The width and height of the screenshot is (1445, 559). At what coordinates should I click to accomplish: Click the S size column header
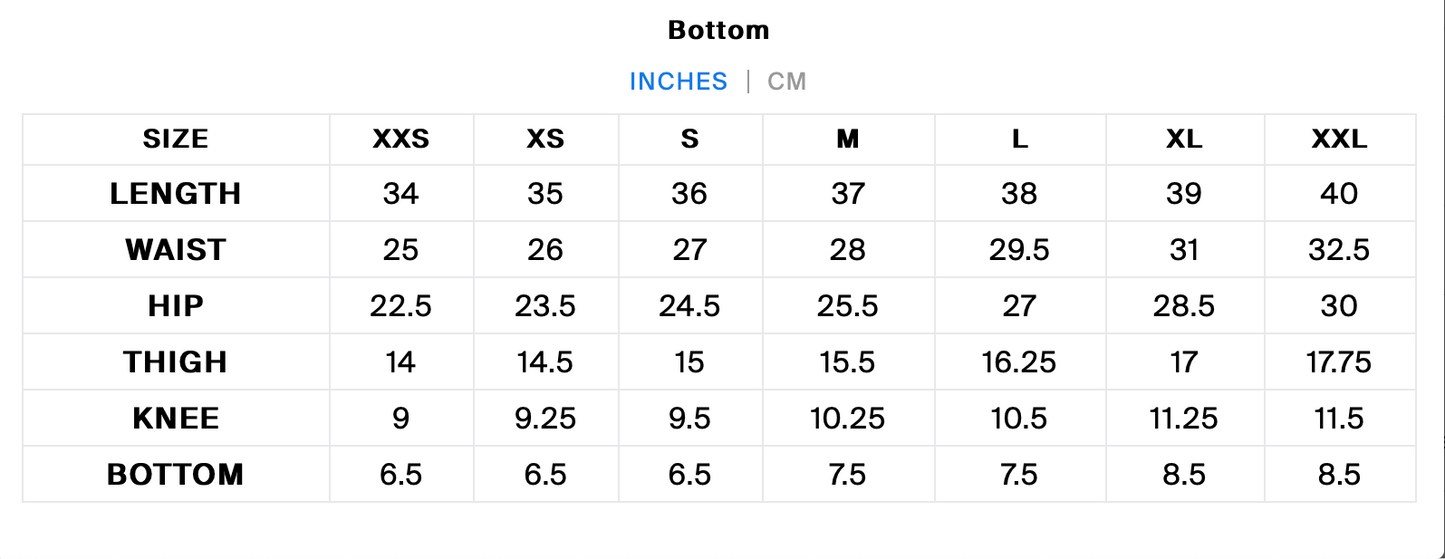click(690, 139)
